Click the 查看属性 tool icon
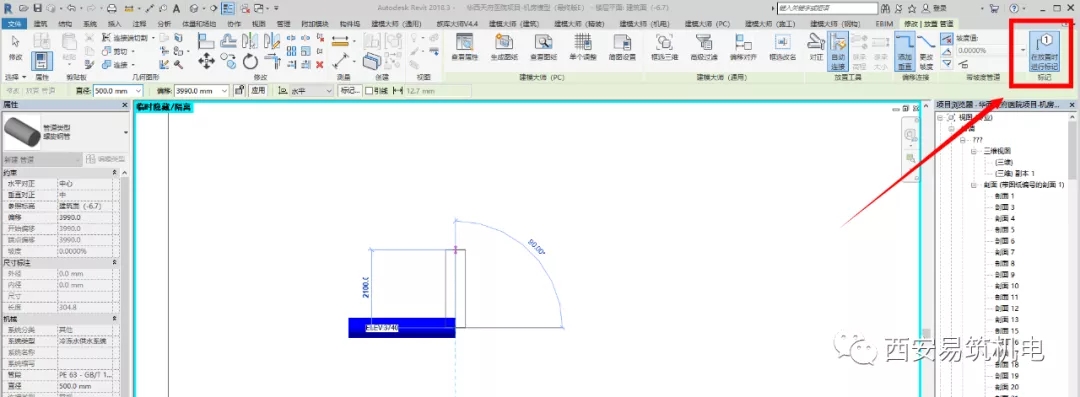1080x397 pixels. [466, 47]
